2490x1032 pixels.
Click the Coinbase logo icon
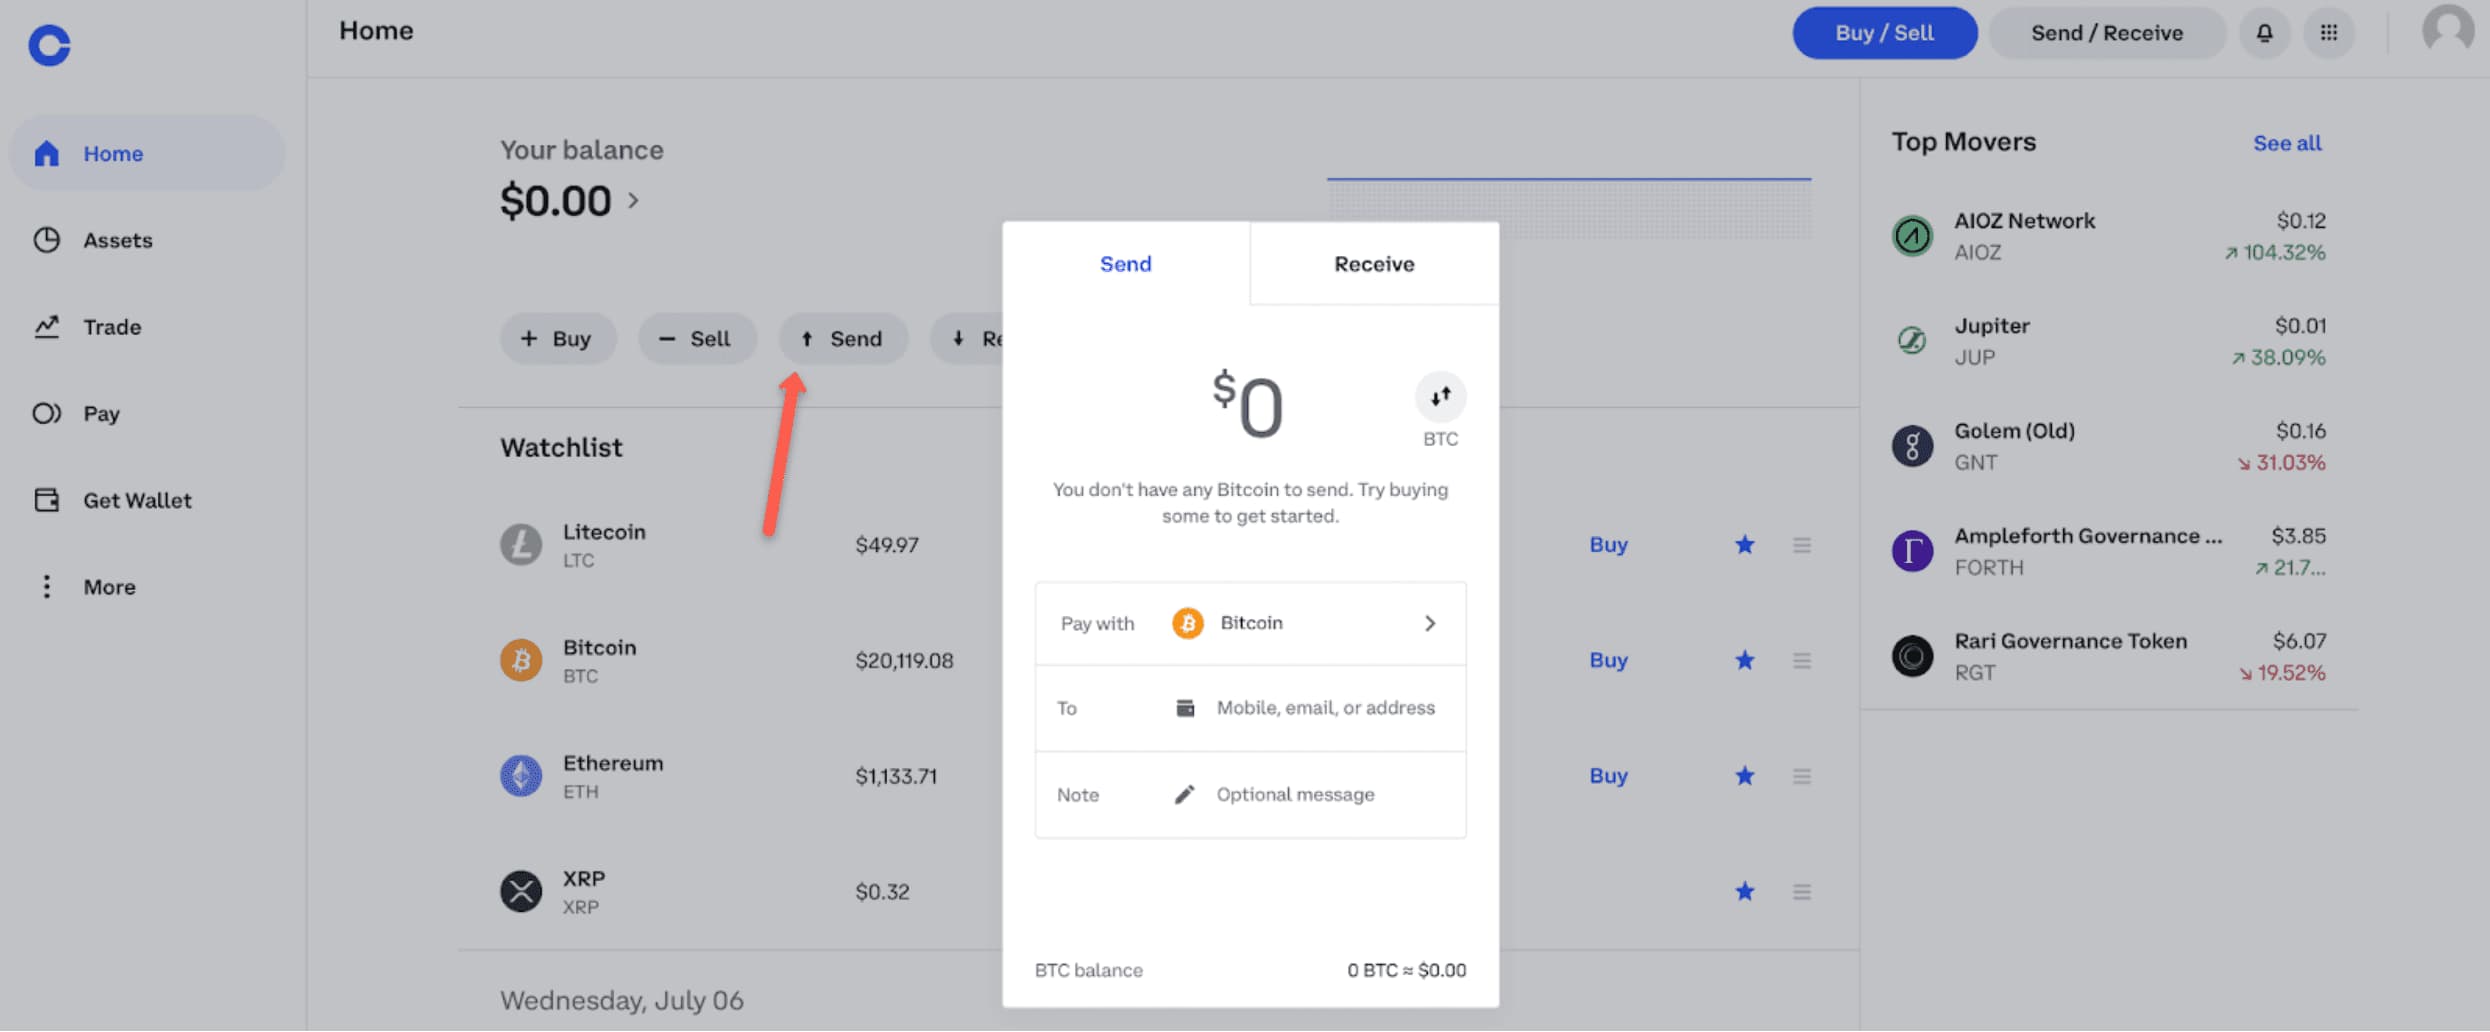point(49,45)
